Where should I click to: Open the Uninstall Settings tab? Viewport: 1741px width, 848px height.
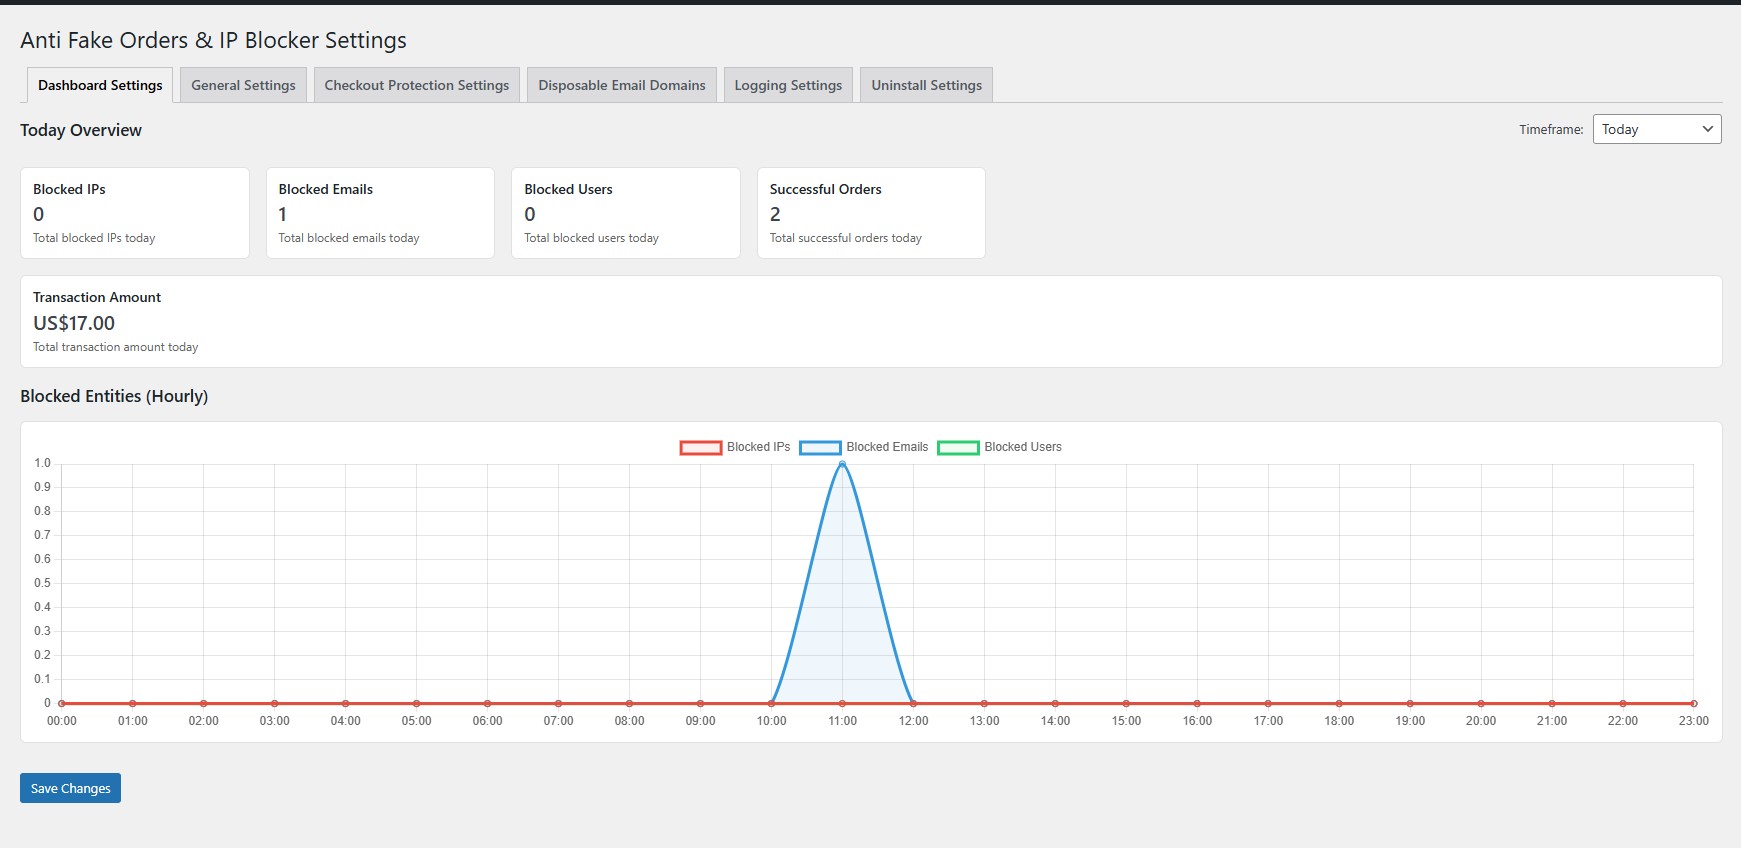point(926,85)
